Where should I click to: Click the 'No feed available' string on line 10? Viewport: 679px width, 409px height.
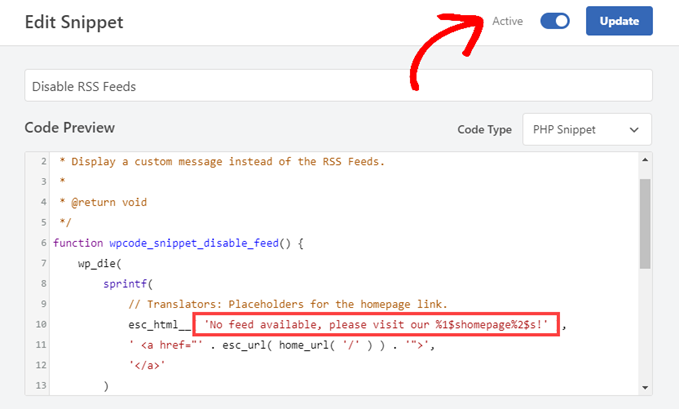[378, 324]
